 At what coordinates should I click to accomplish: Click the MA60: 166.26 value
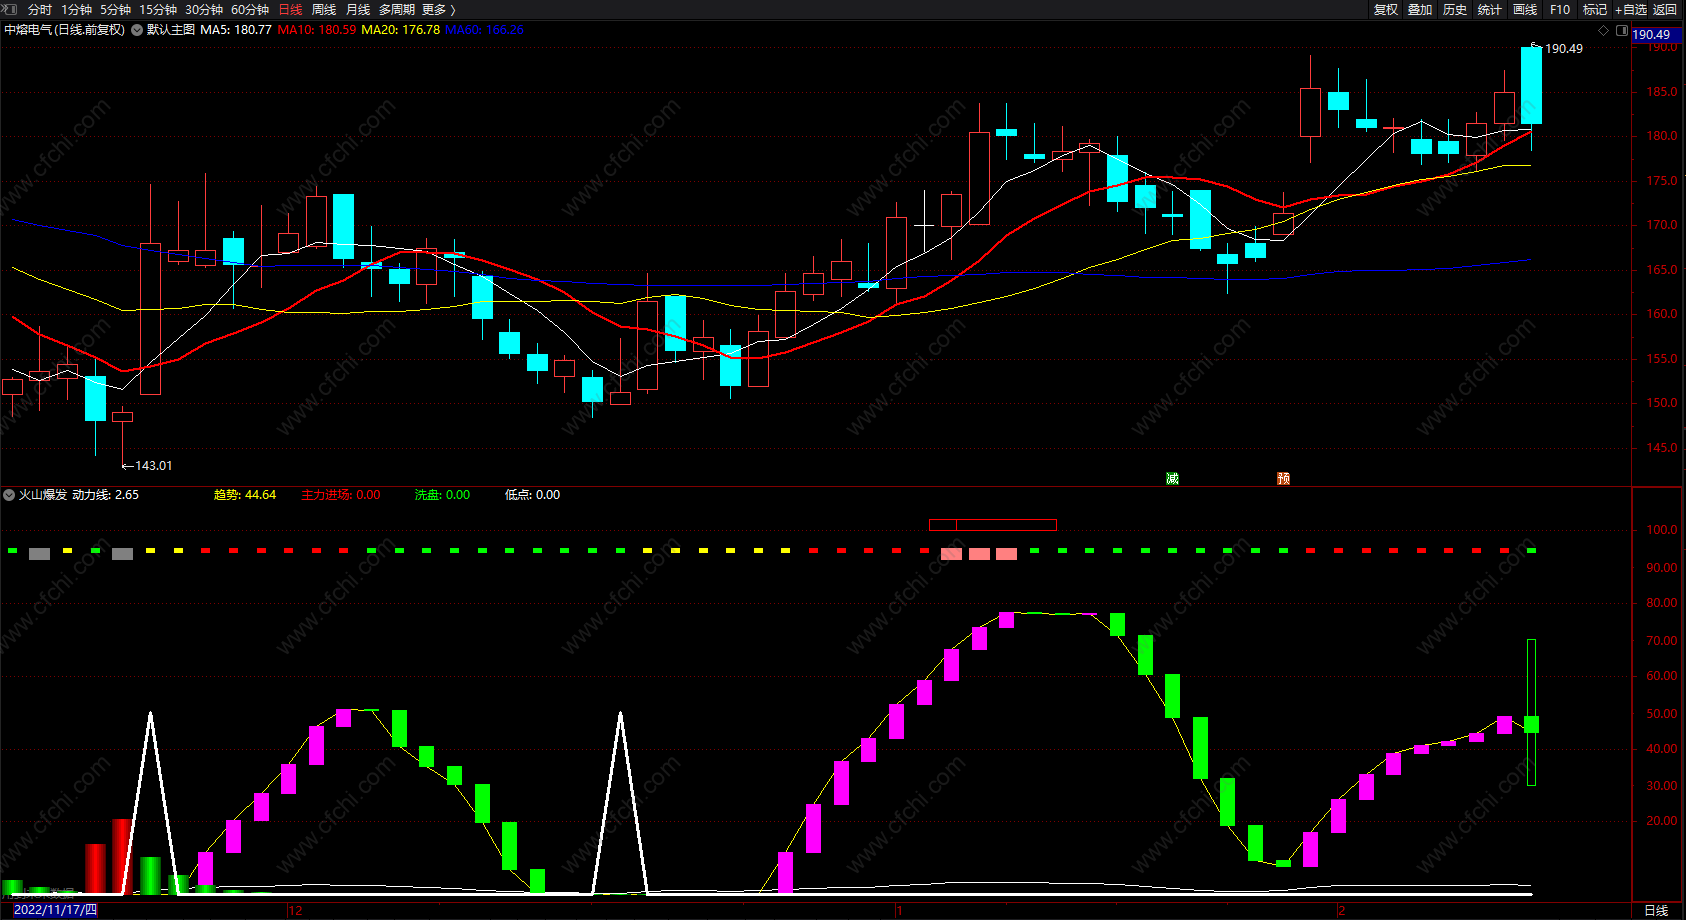[x=484, y=30]
